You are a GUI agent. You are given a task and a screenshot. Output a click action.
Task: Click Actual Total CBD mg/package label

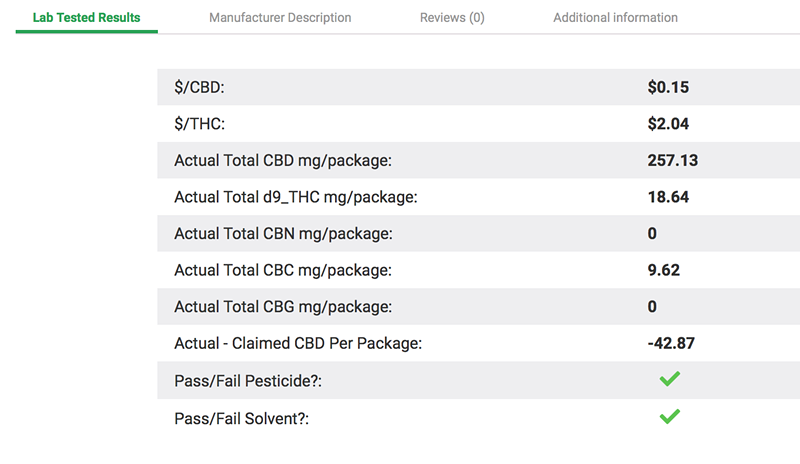tap(283, 161)
